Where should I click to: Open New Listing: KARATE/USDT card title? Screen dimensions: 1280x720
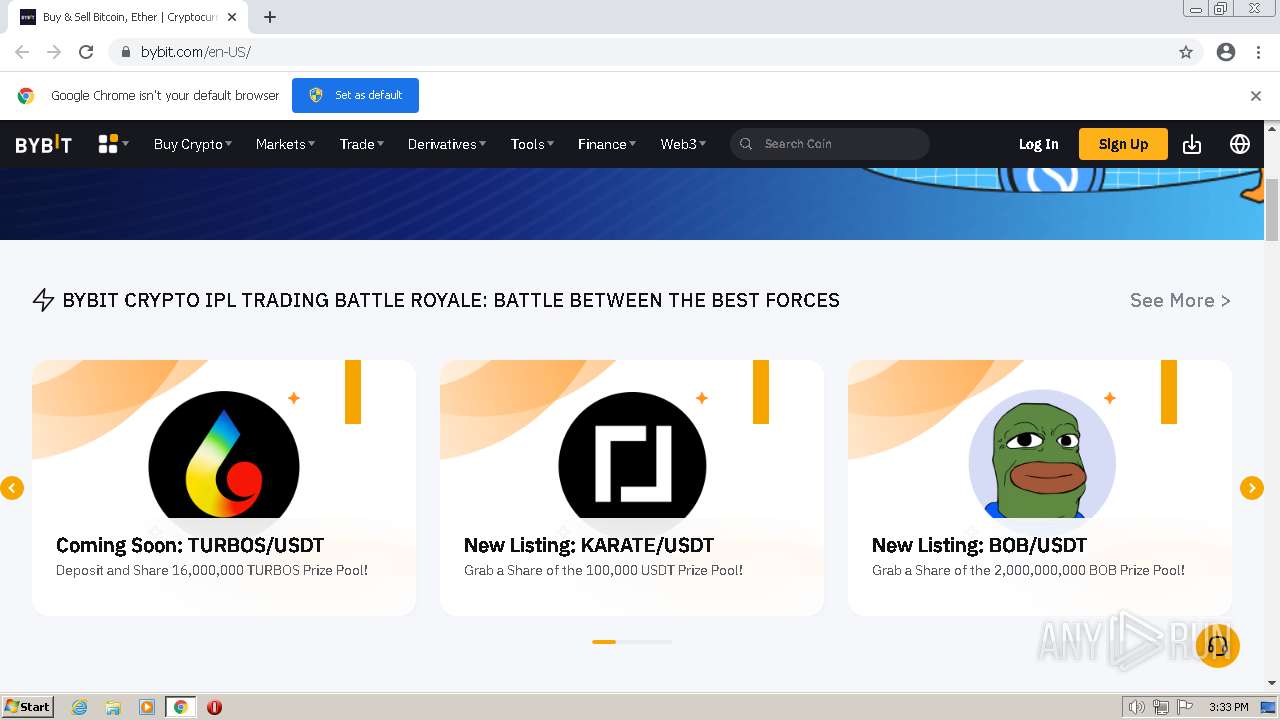tap(589, 545)
